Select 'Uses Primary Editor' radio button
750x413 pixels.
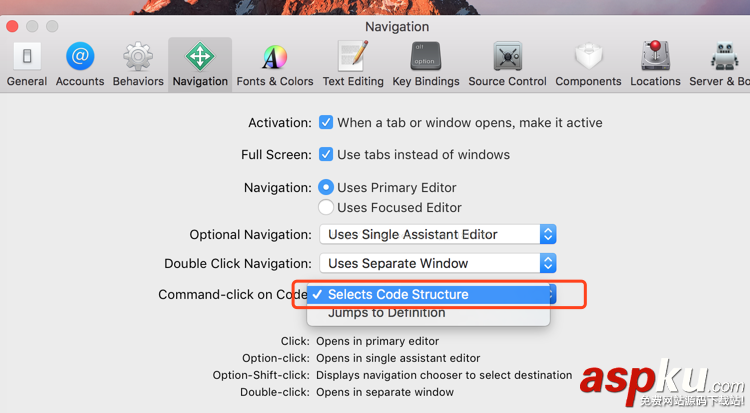tap(326, 187)
